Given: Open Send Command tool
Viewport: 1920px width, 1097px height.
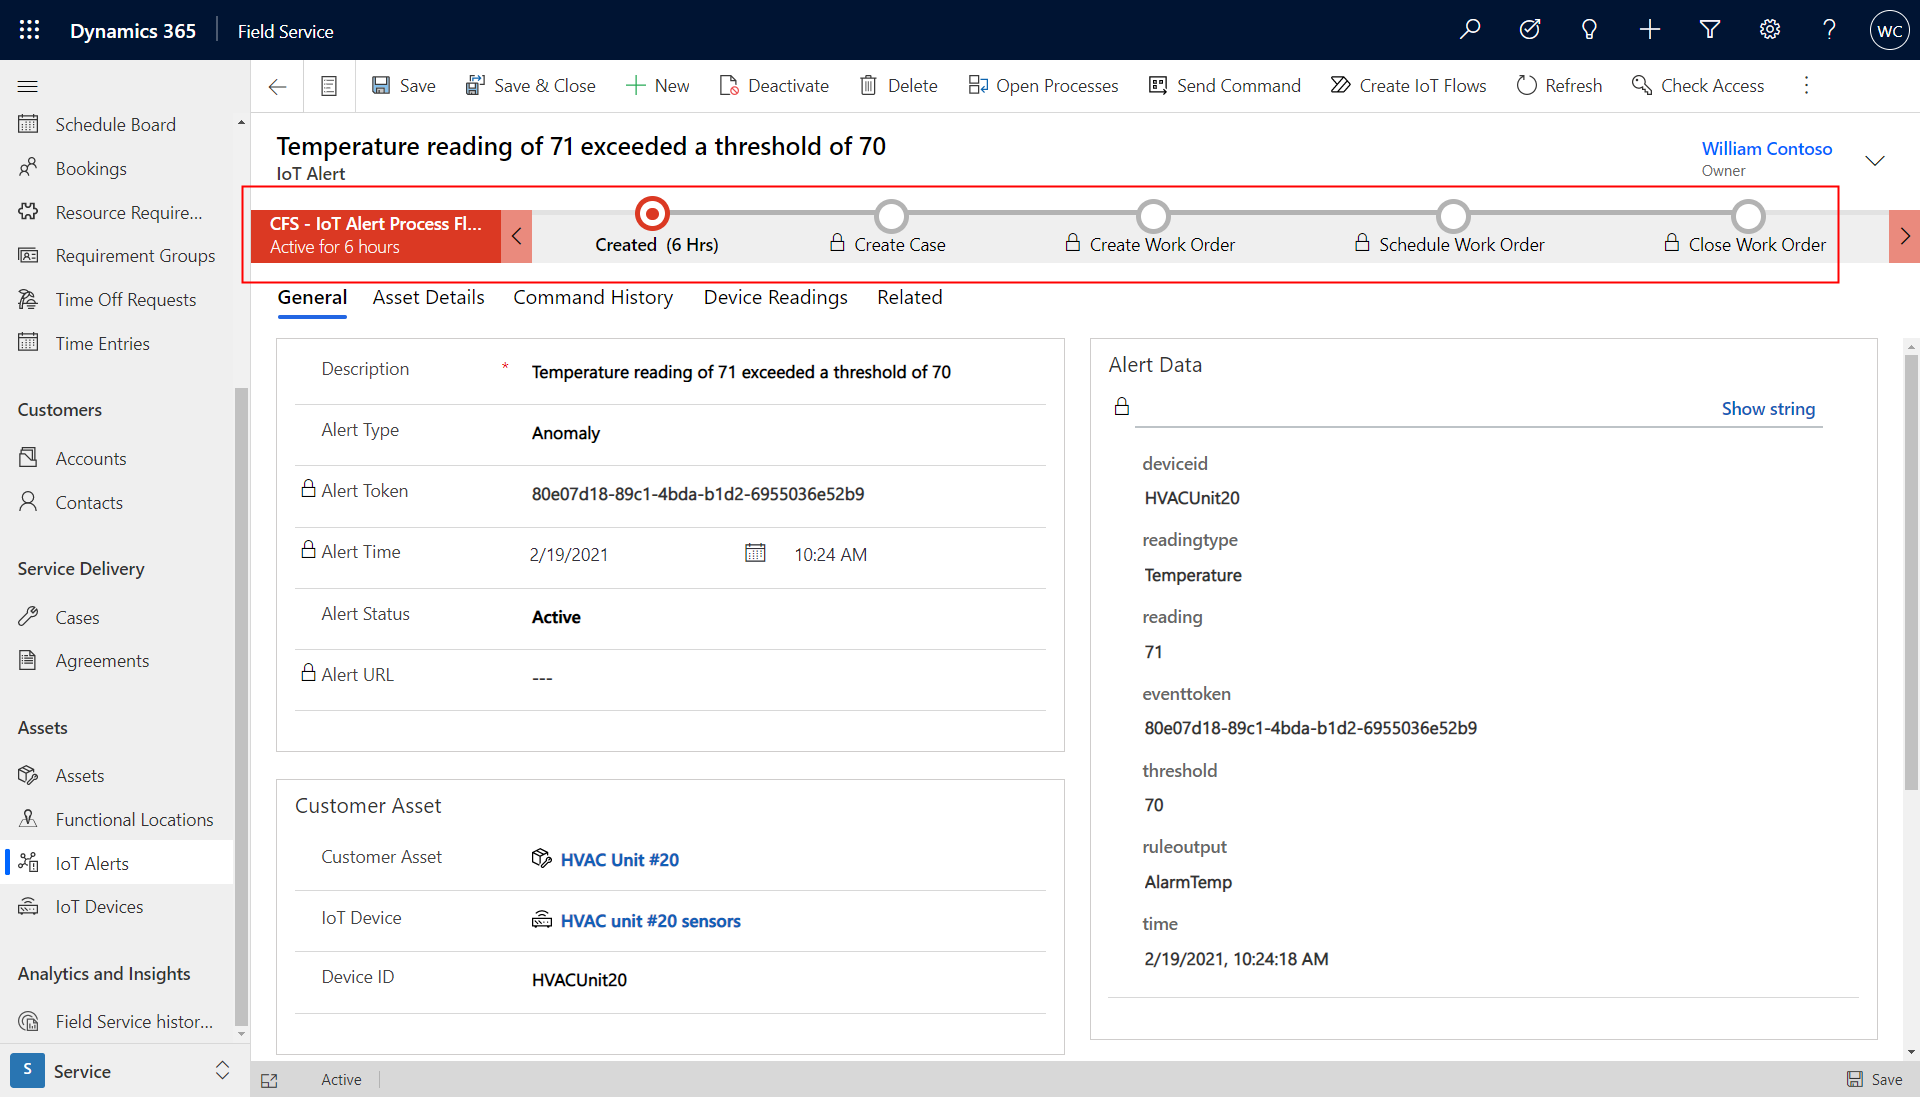Looking at the screenshot, I should coord(1225,84).
